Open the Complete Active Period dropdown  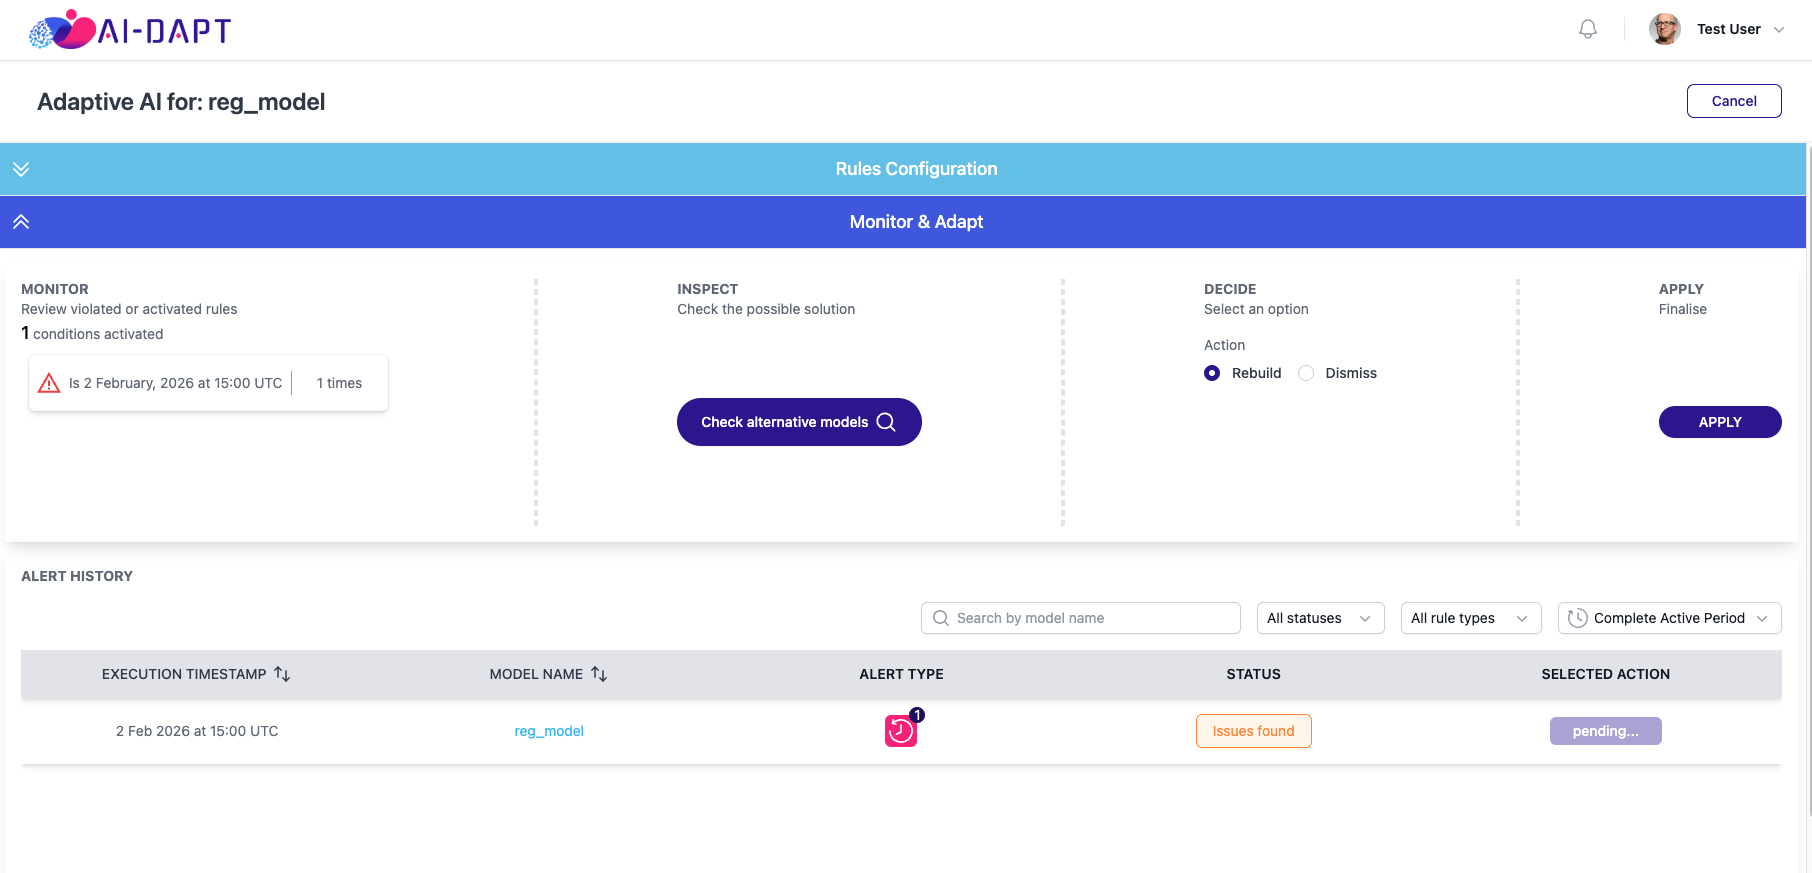point(1670,618)
